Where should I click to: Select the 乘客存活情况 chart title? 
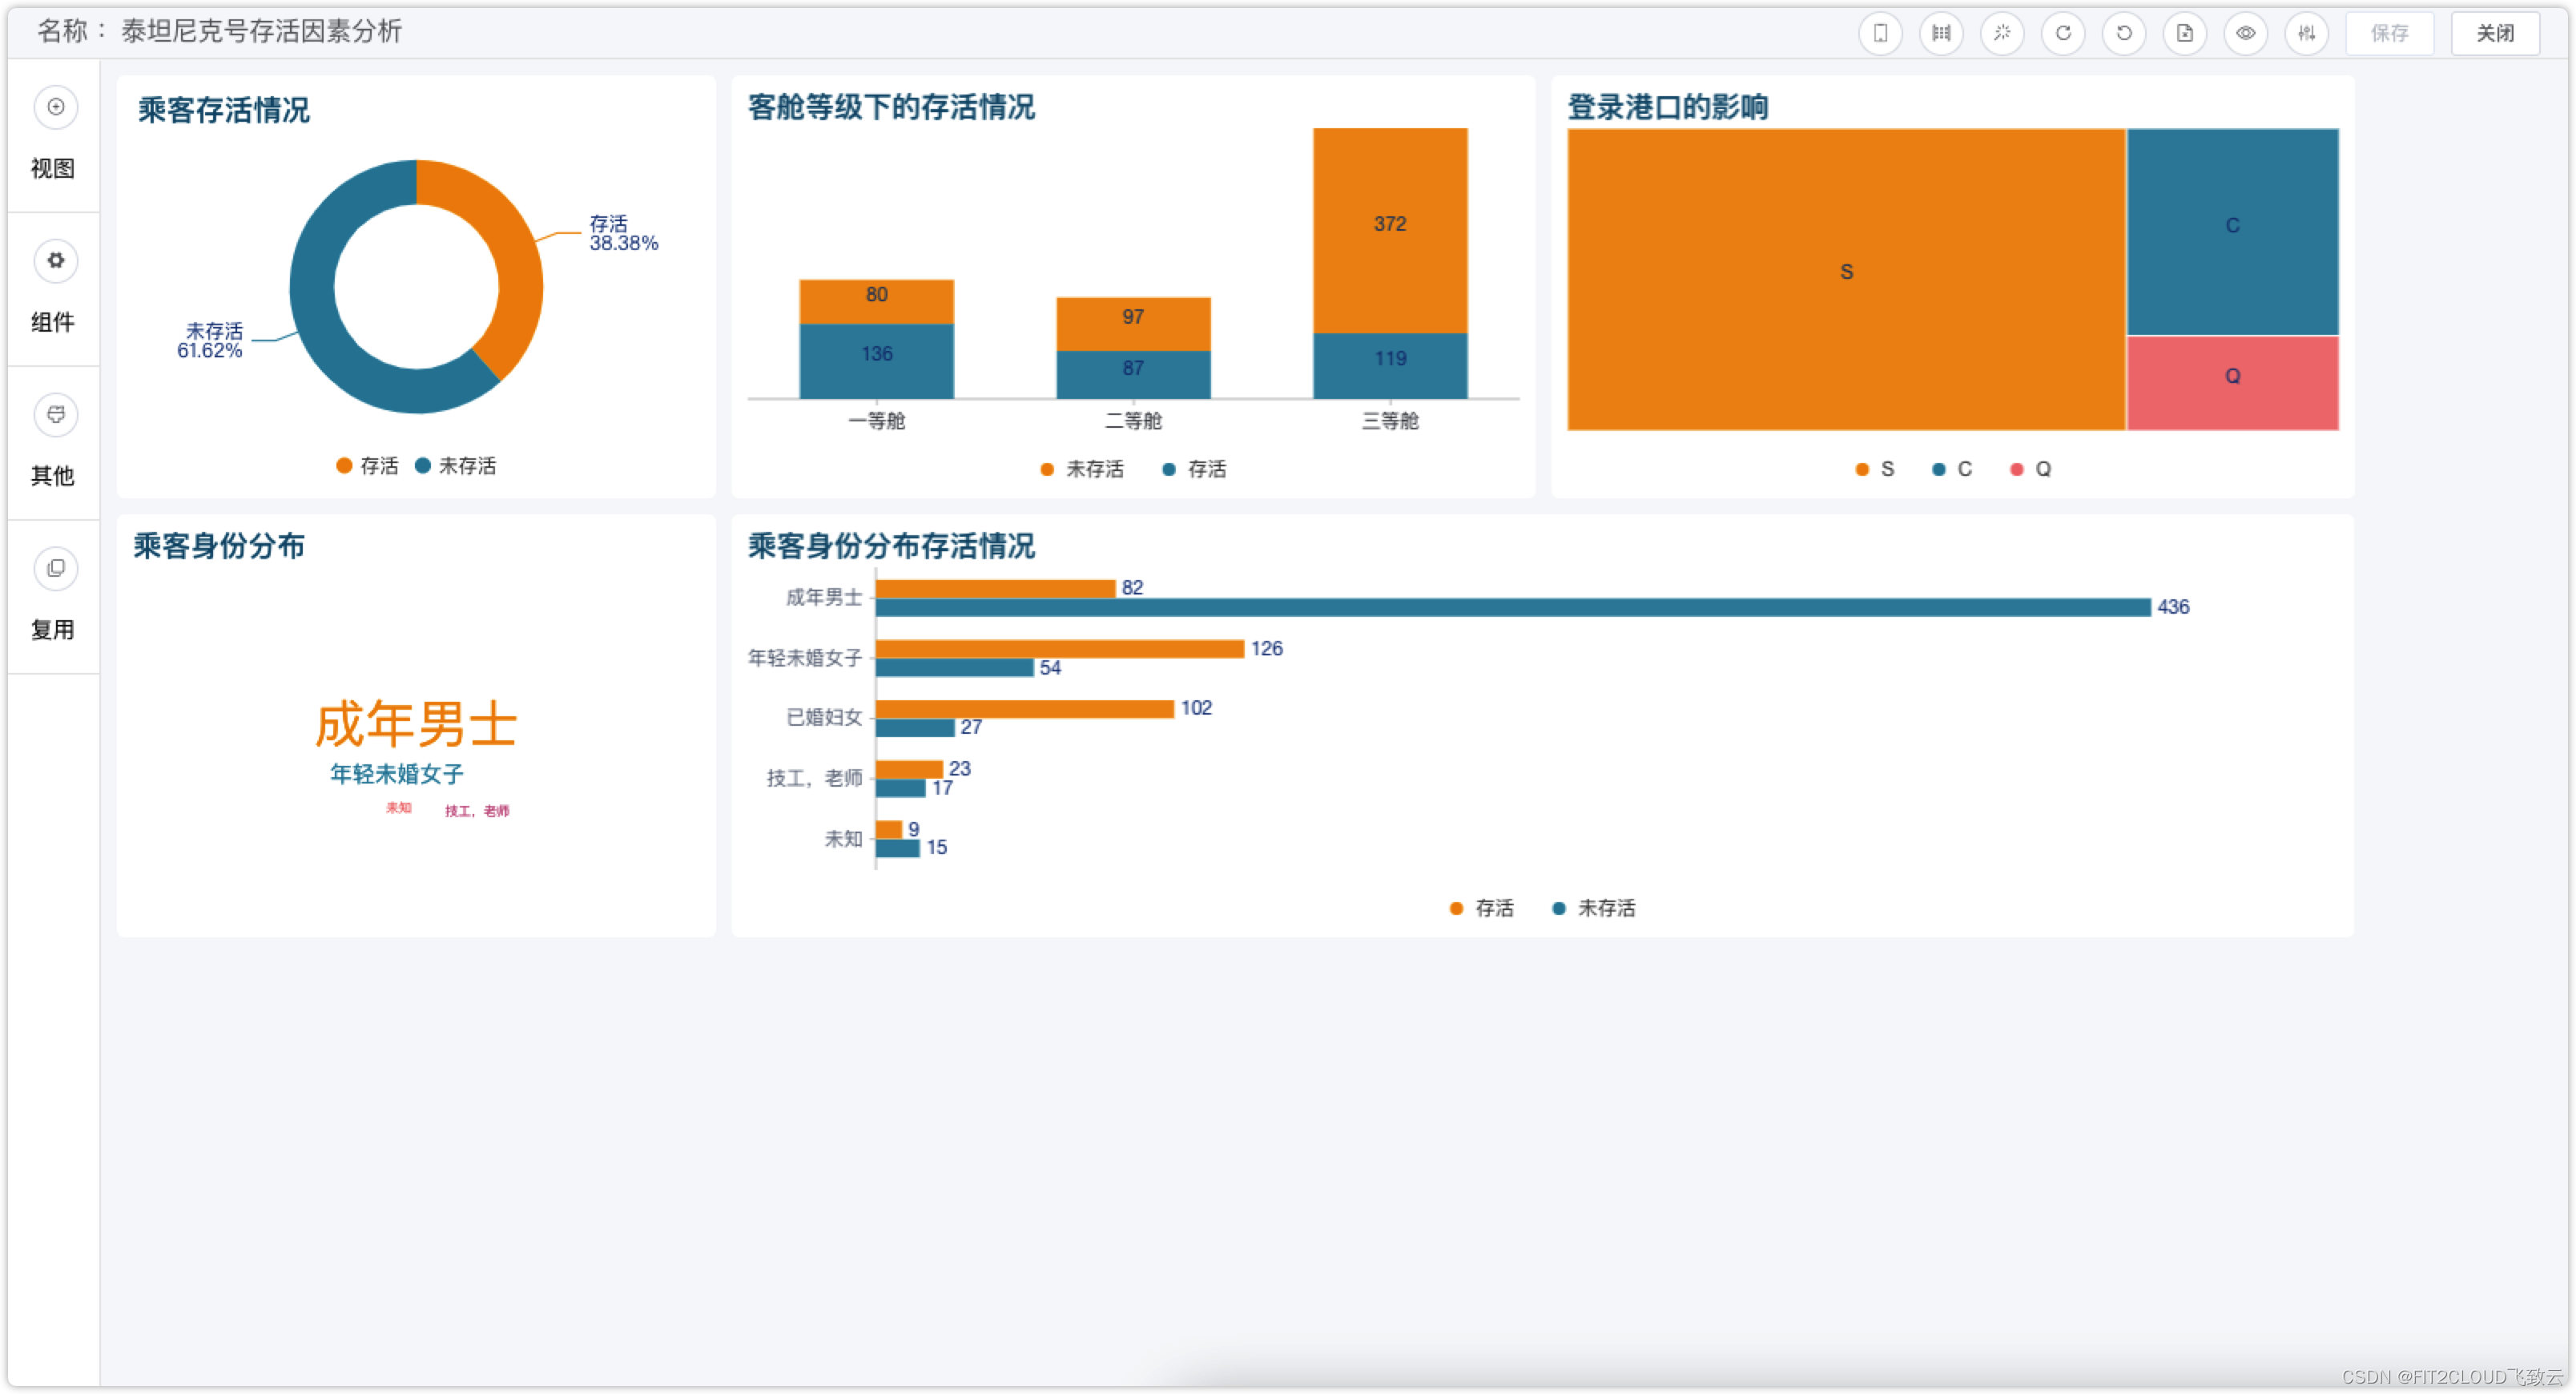[x=224, y=110]
